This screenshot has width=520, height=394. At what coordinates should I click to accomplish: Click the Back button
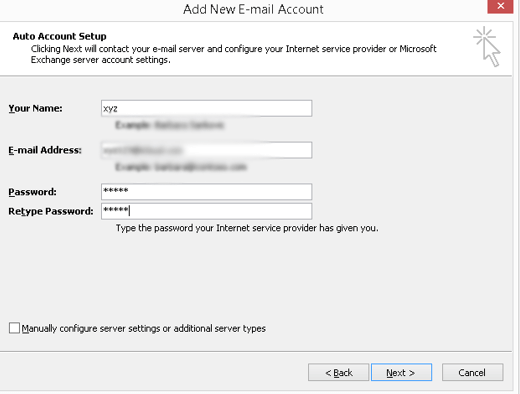338,372
